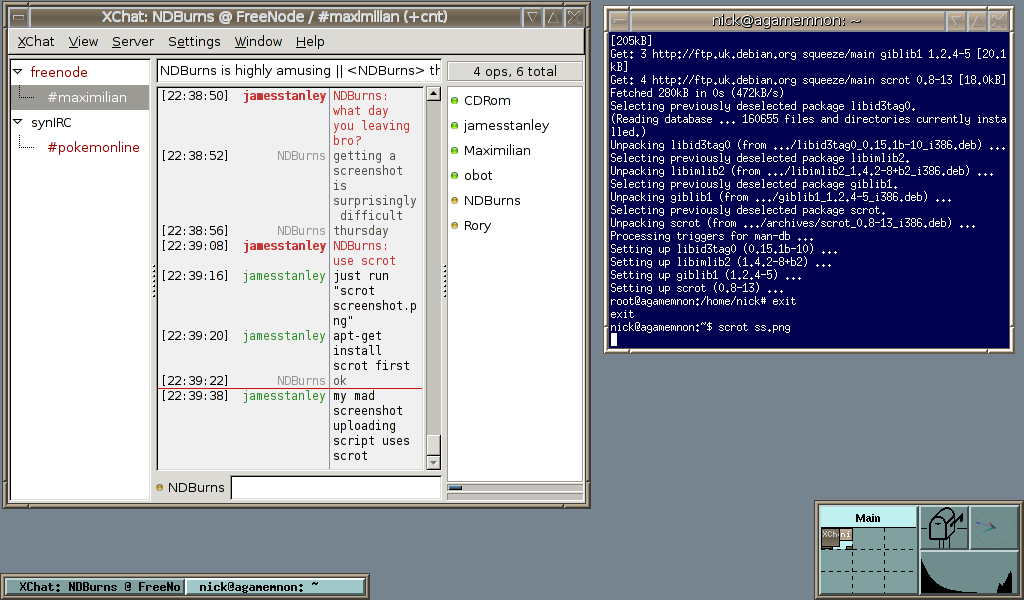Viewport: 1024px width, 600px height.
Task: Open the Server menu
Action: (133, 41)
